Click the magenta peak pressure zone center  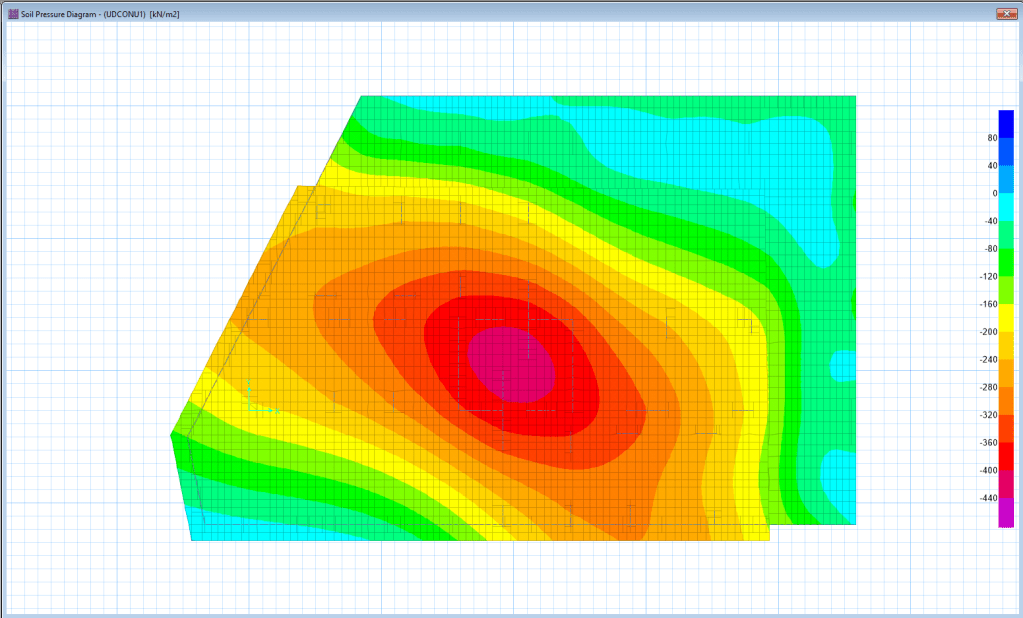(x=511, y=364)
